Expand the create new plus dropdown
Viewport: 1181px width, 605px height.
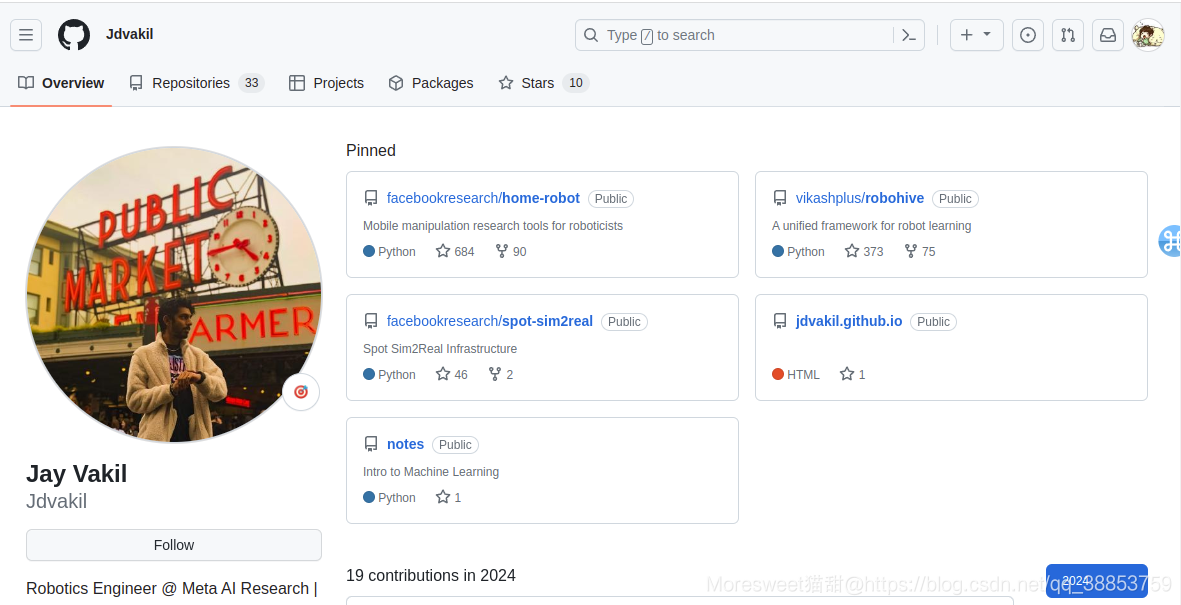977,35
